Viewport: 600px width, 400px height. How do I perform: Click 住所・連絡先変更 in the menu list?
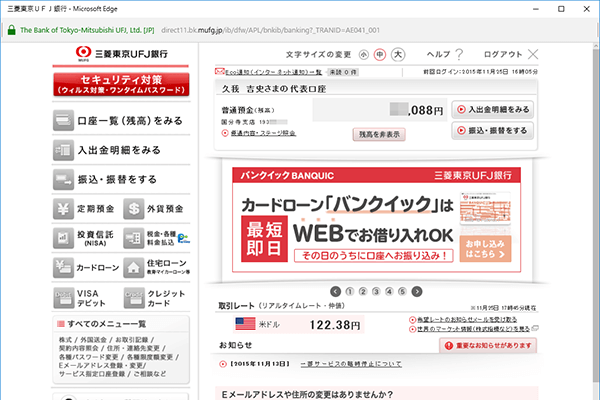pos(133,348)
